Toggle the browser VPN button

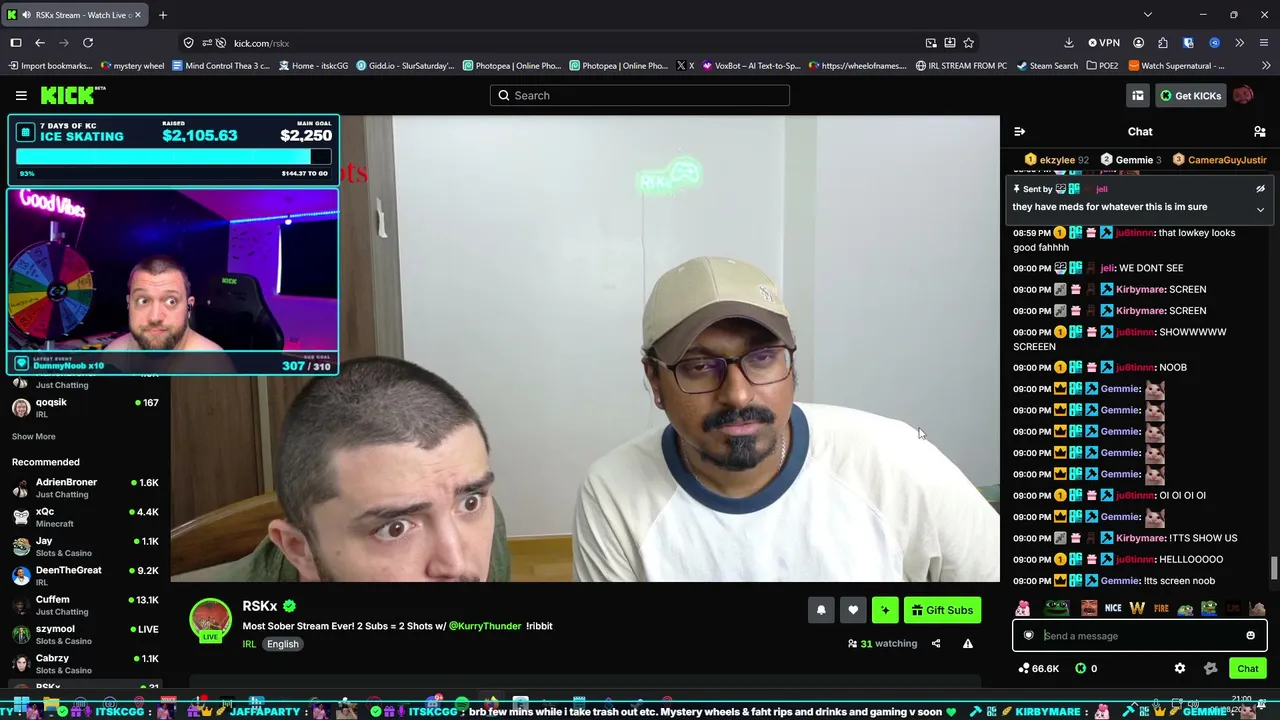point(1103,43)
